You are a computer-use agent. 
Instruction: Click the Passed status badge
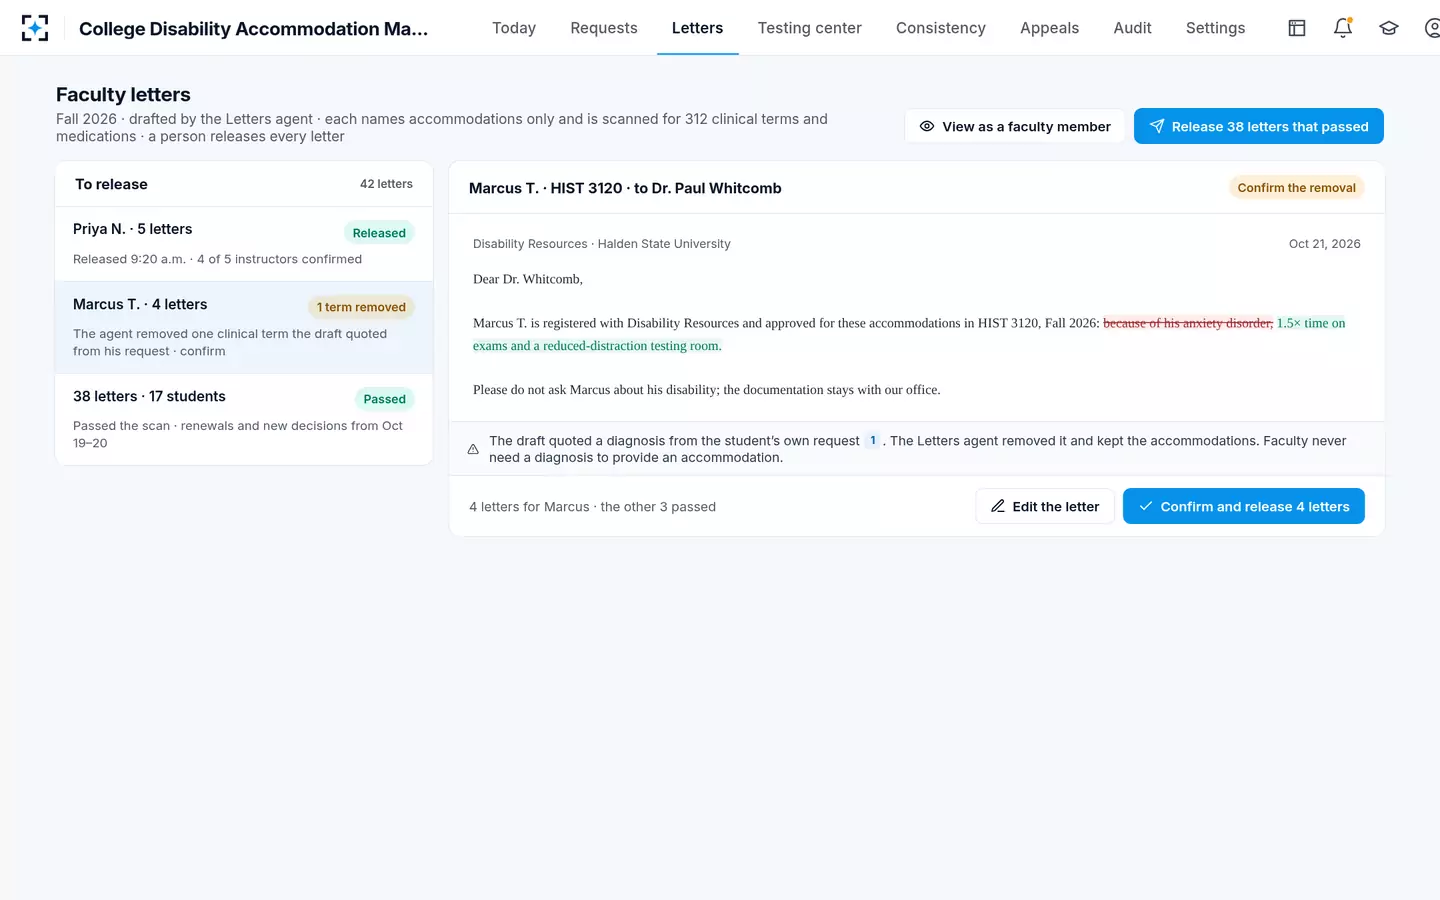tap(385, 399)
